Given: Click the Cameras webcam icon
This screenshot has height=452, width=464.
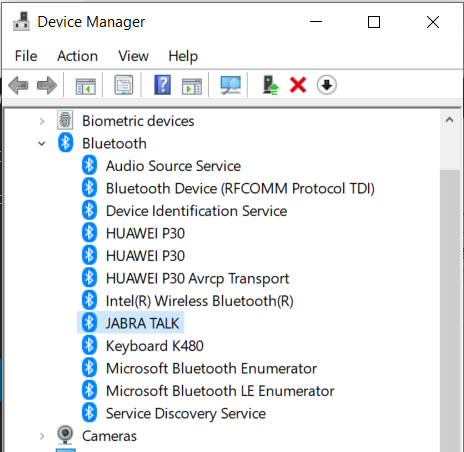Looking at the screenshot, I should (x=65, y=435).
